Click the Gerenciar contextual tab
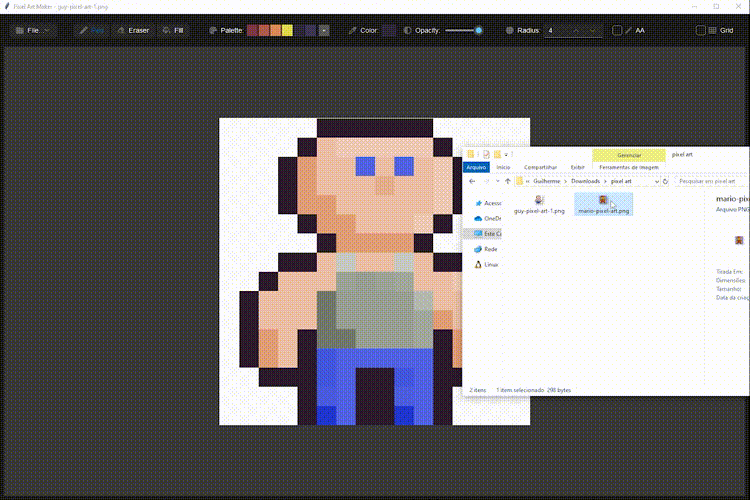Screen dimensions: 750x500 629,155
